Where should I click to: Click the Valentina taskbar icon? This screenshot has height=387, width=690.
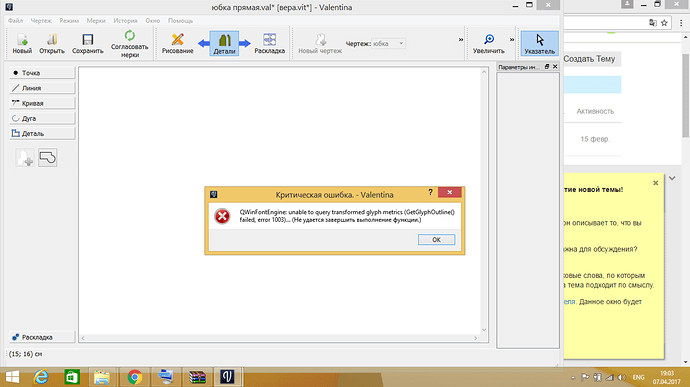[228, 377]
